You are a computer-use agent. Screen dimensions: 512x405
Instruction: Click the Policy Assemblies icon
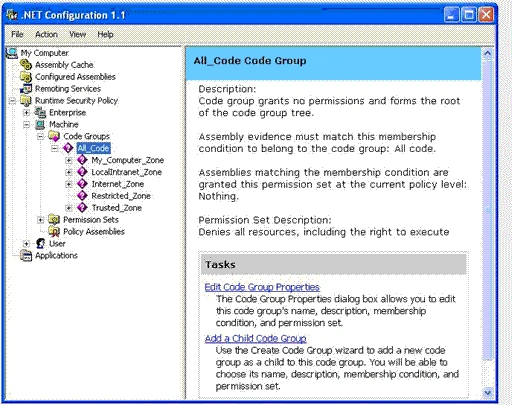pos(54,231)
